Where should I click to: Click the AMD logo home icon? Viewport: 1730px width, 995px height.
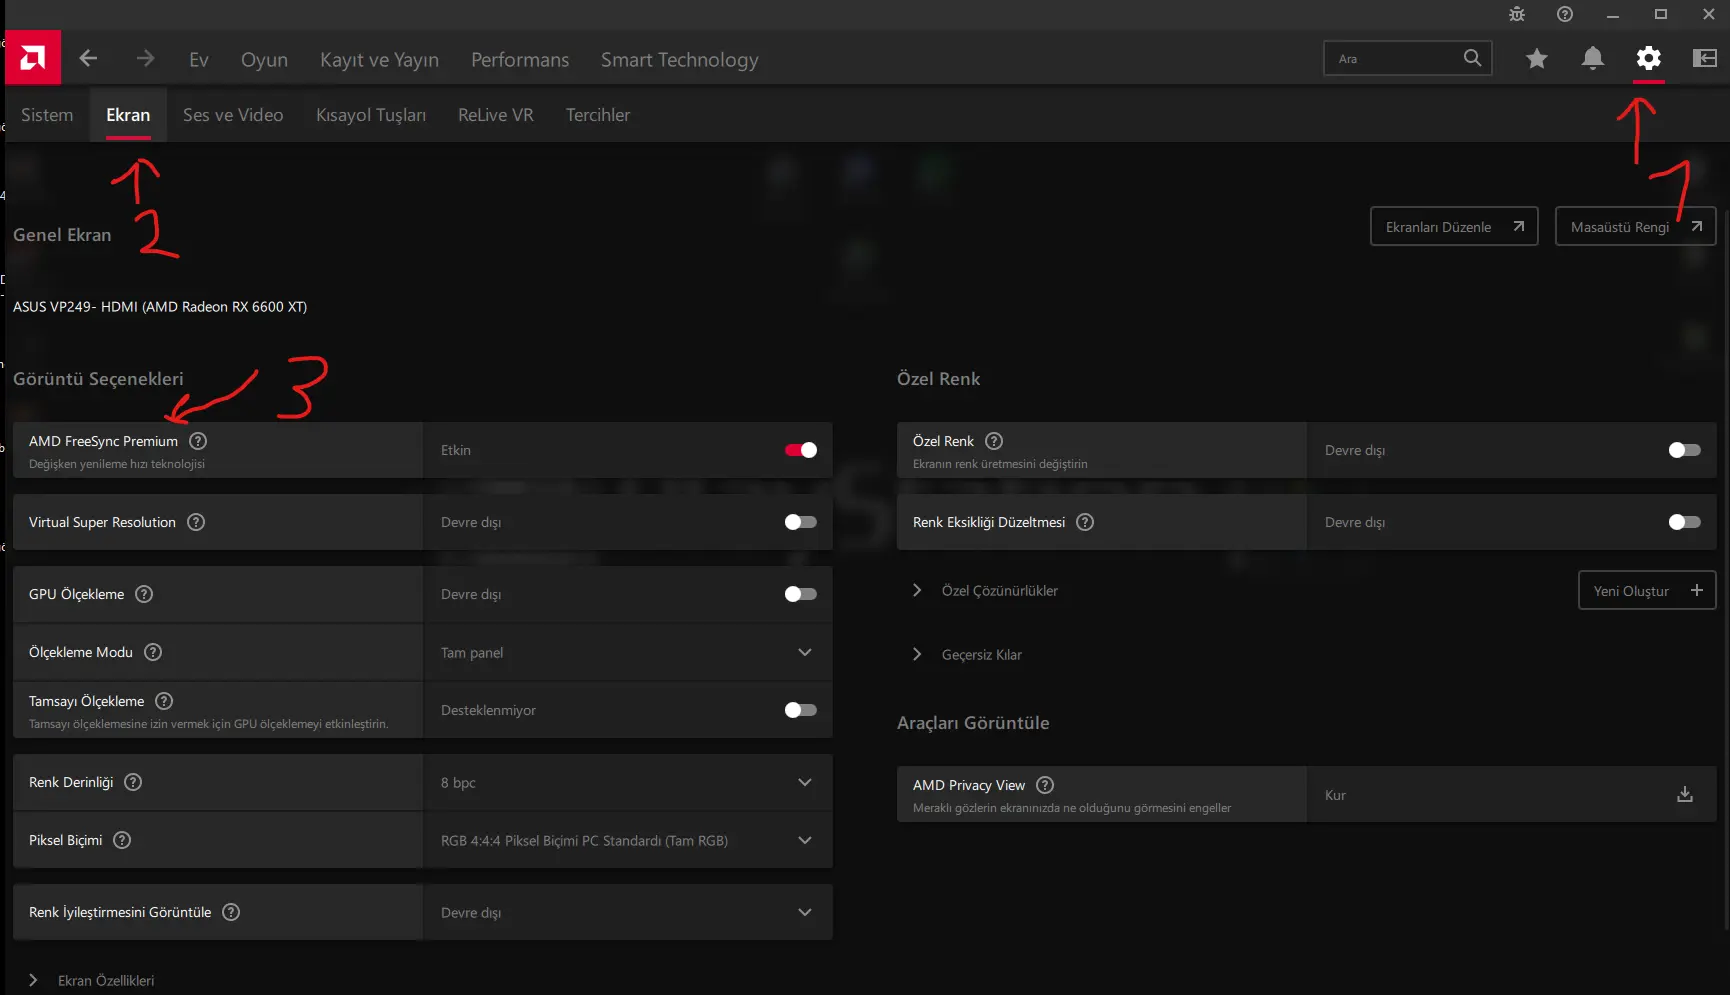[33, 58]
